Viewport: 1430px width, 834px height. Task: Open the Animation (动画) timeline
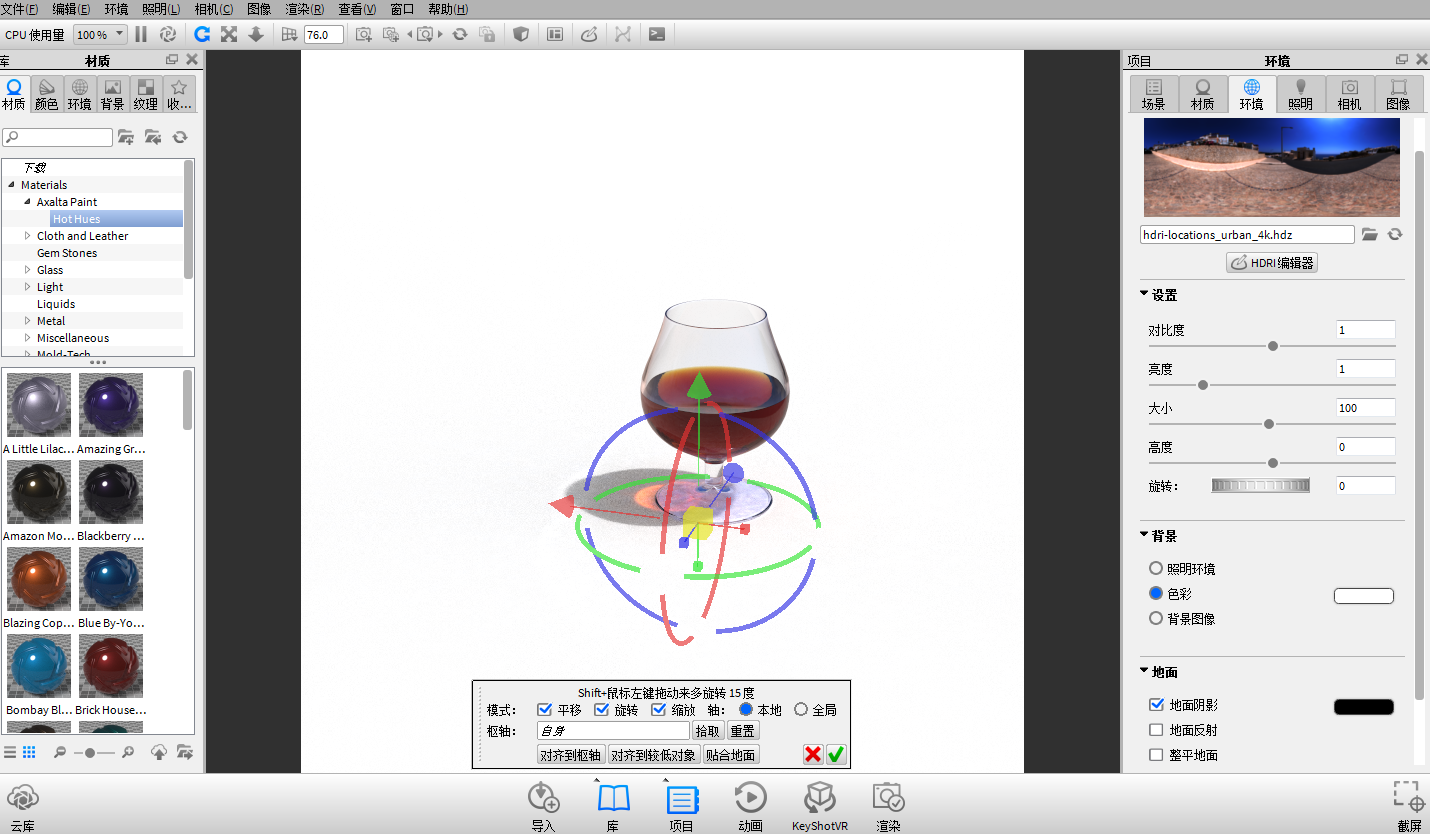tap(751, 806)
